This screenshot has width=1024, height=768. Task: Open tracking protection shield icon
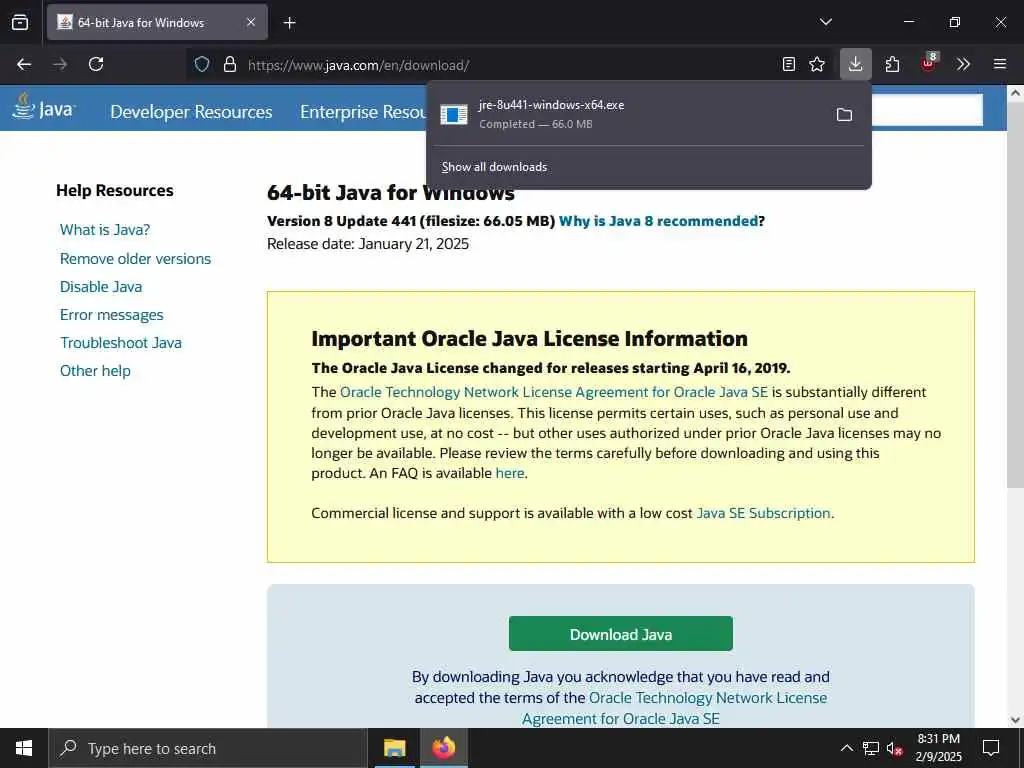point(202,64)
